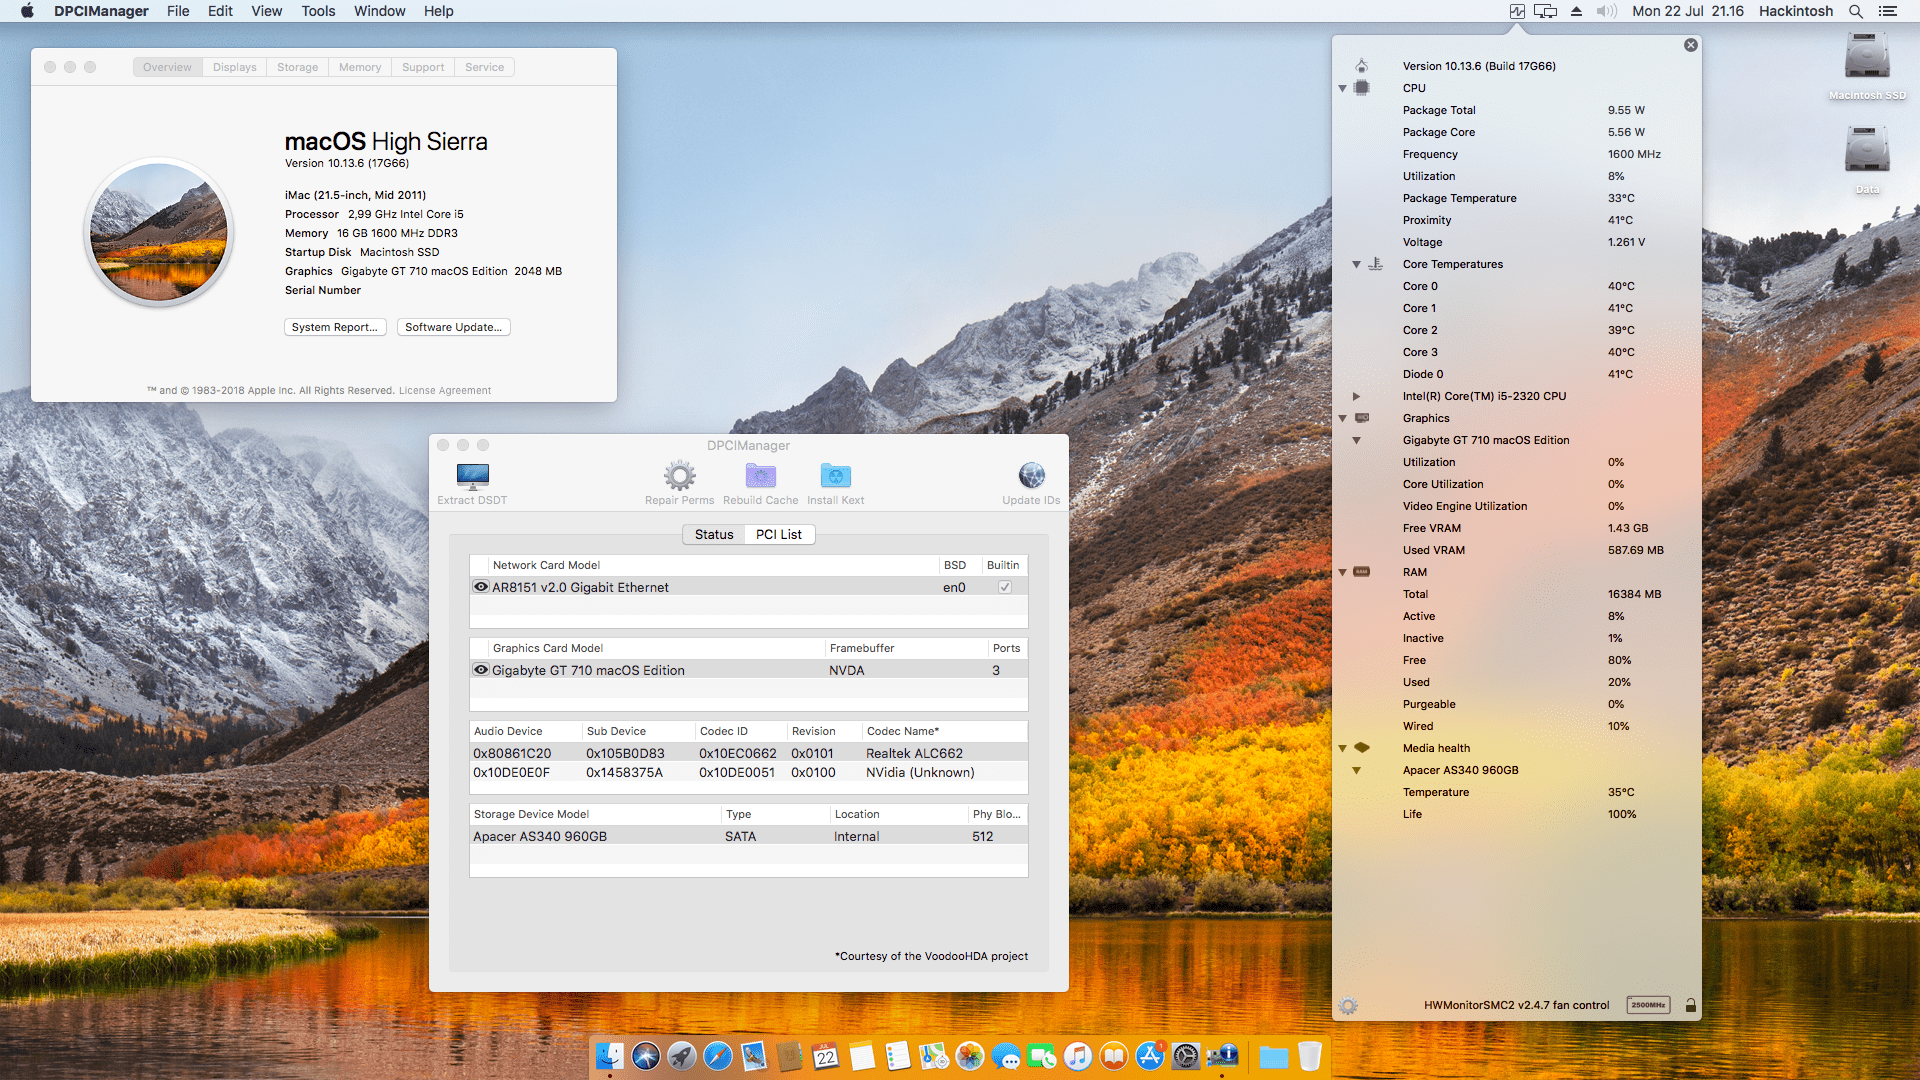Run the Rebuild Cache tool

click(x=760, y=480)
